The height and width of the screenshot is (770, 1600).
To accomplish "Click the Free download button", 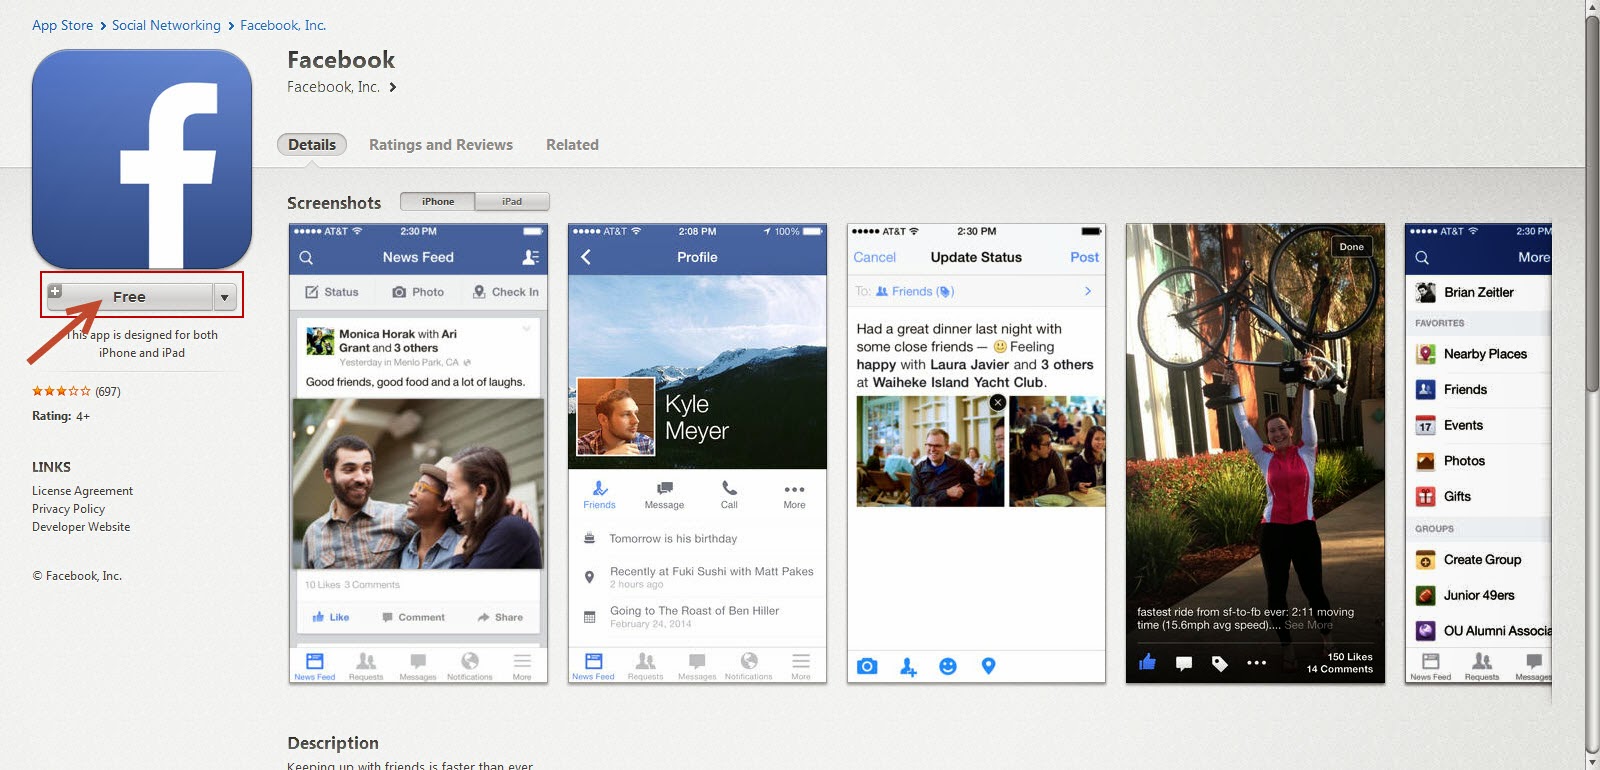I will click(130, 297).
